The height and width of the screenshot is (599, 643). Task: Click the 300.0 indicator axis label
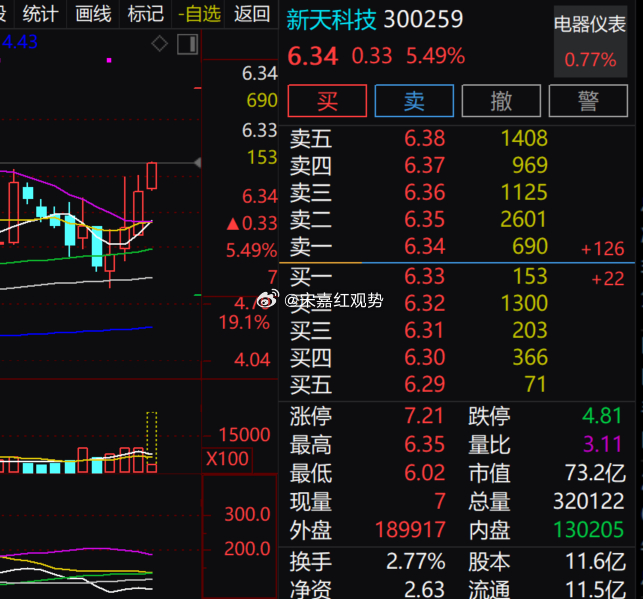(x=247, y=514)
